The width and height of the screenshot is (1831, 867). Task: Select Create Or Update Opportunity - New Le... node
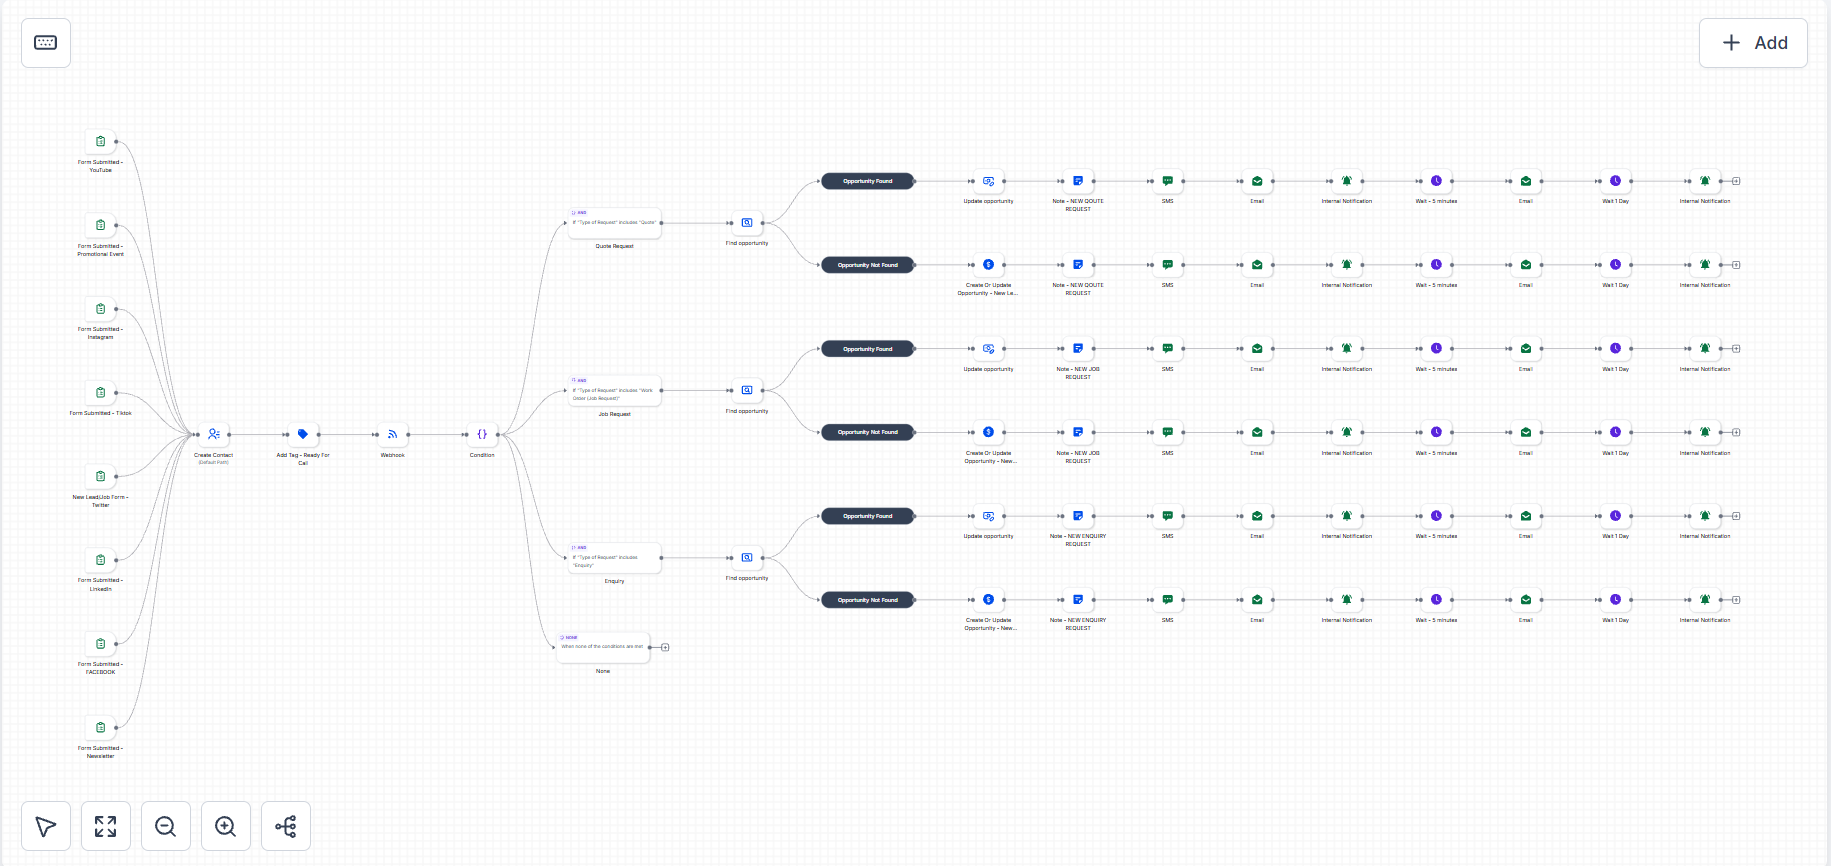[989, 265]
